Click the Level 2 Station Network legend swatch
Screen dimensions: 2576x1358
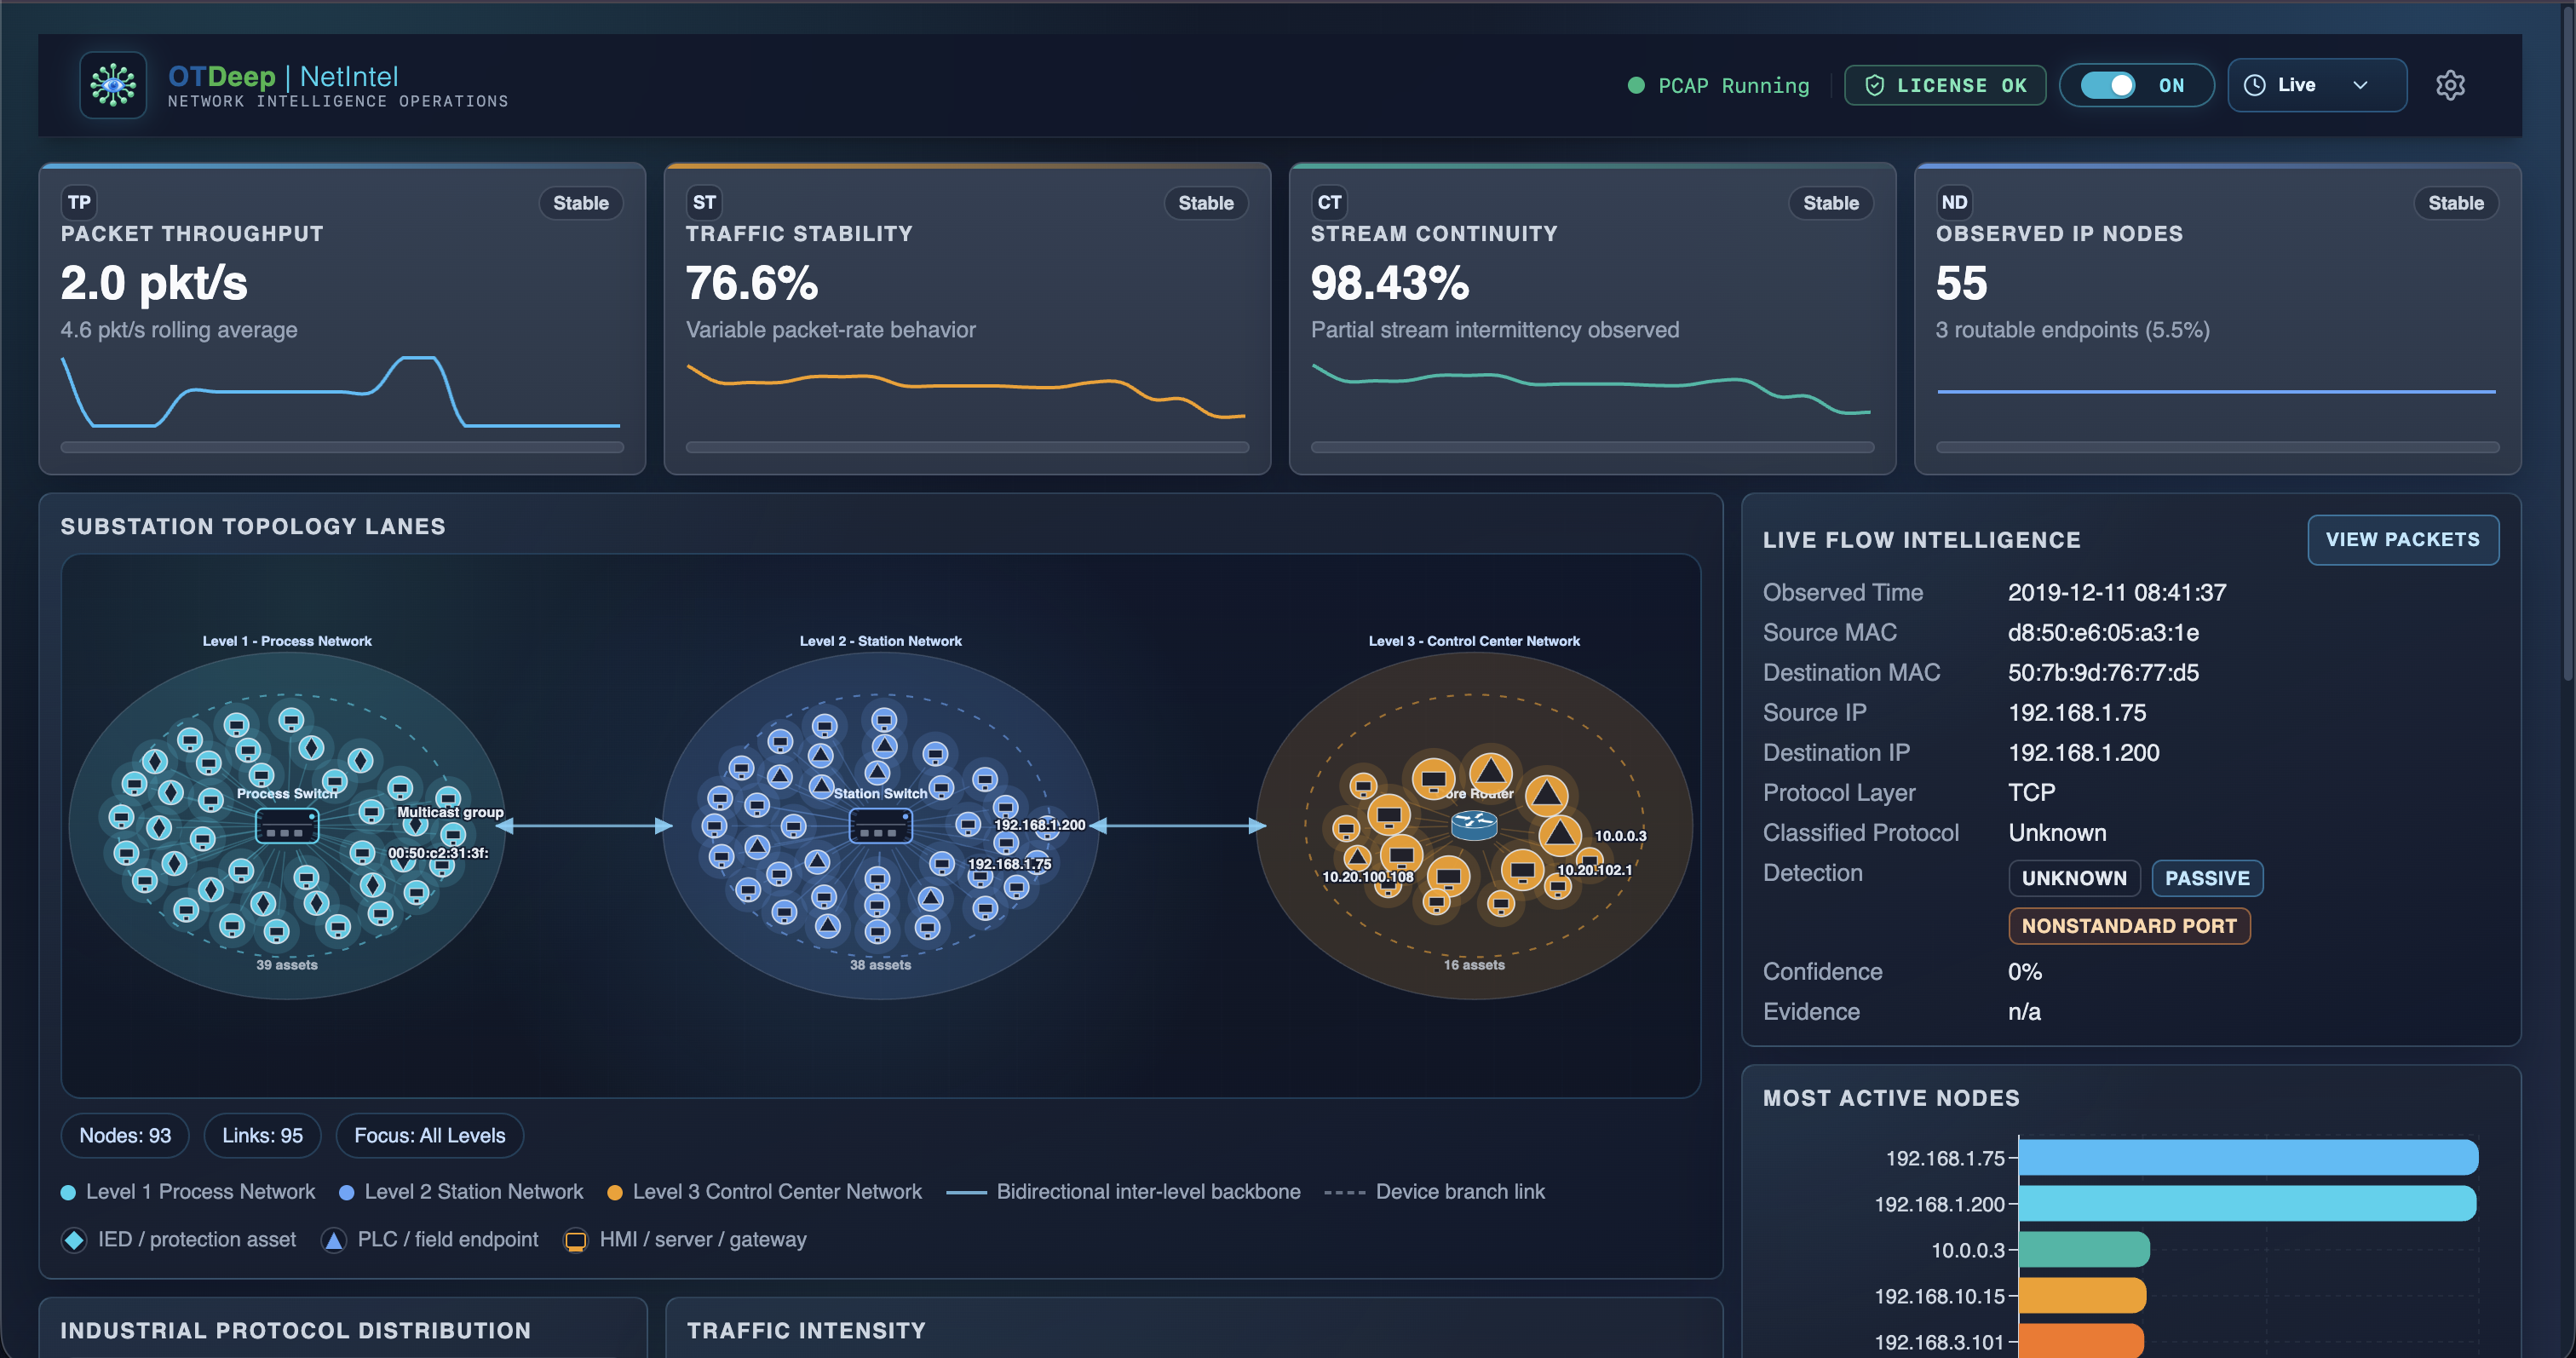(x=347, y=1192)
